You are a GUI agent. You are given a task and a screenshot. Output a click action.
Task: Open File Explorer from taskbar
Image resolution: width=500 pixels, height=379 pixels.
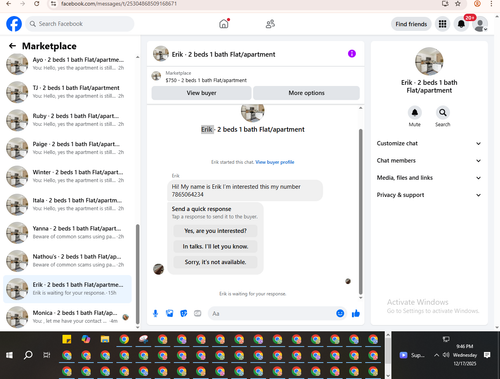105,339
